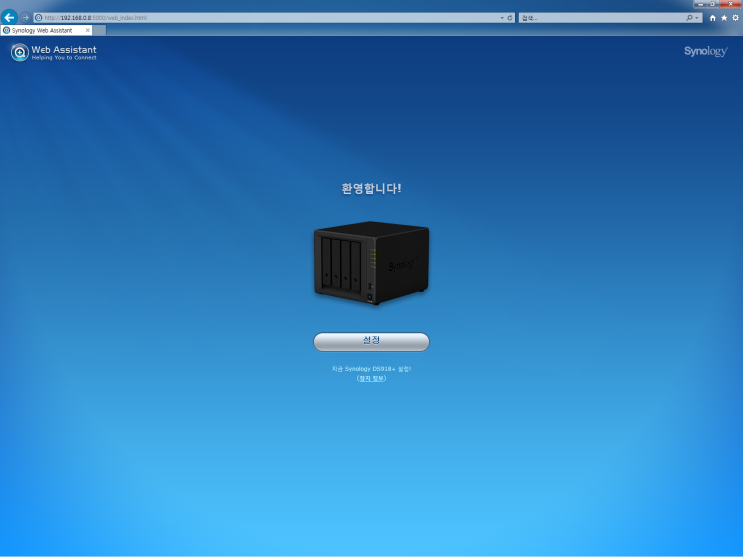Viewport: 743px width, 557px height.
Task: Click the Home icon in browser
Action: click(x=713, y=18)
